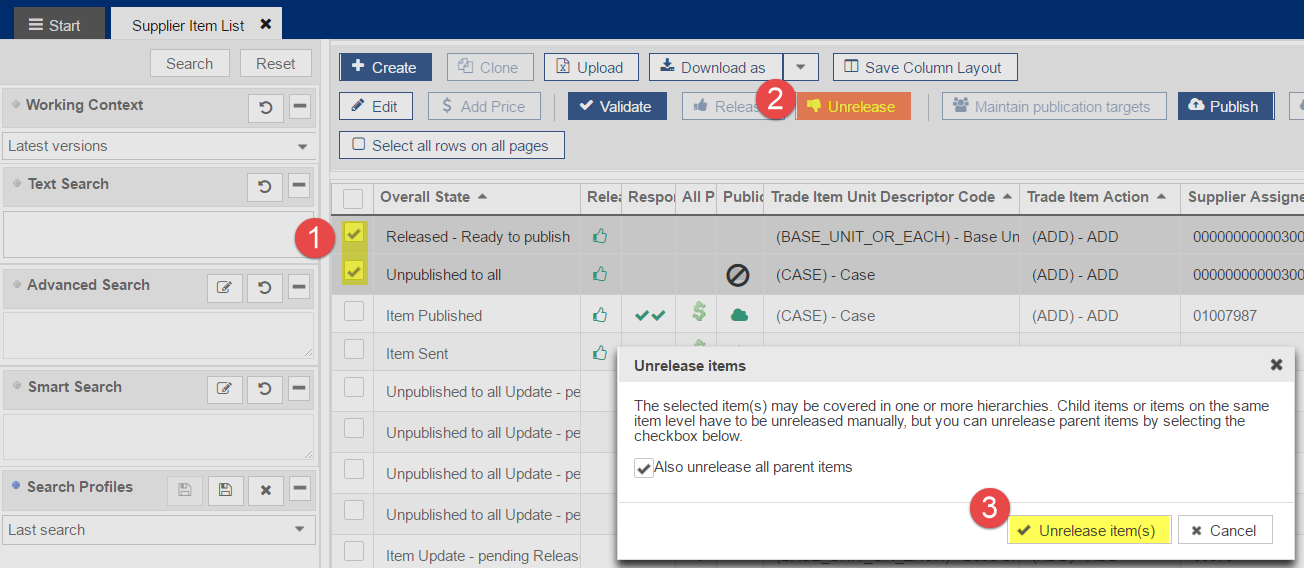The image size is (1304, 568).
Task: Collapse the Search Profiles section
Action: [x=299, y=490]
